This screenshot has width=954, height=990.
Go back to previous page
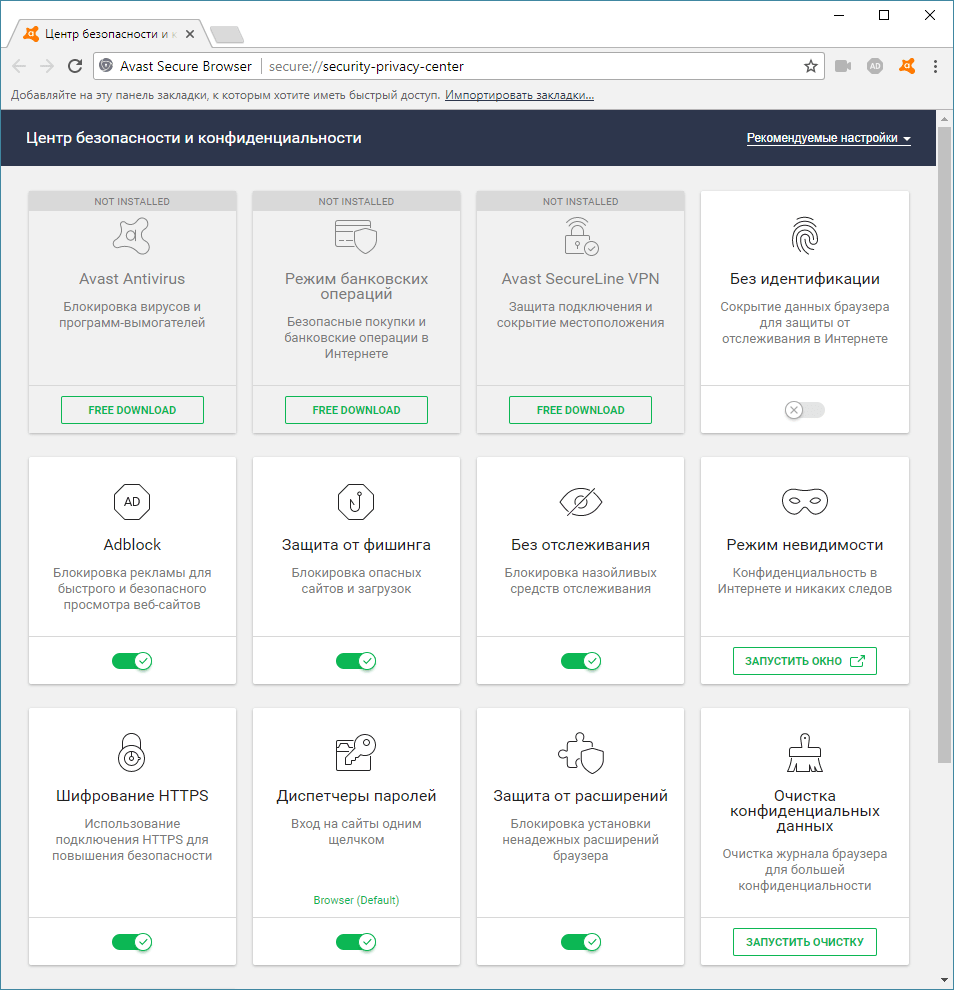19,66
